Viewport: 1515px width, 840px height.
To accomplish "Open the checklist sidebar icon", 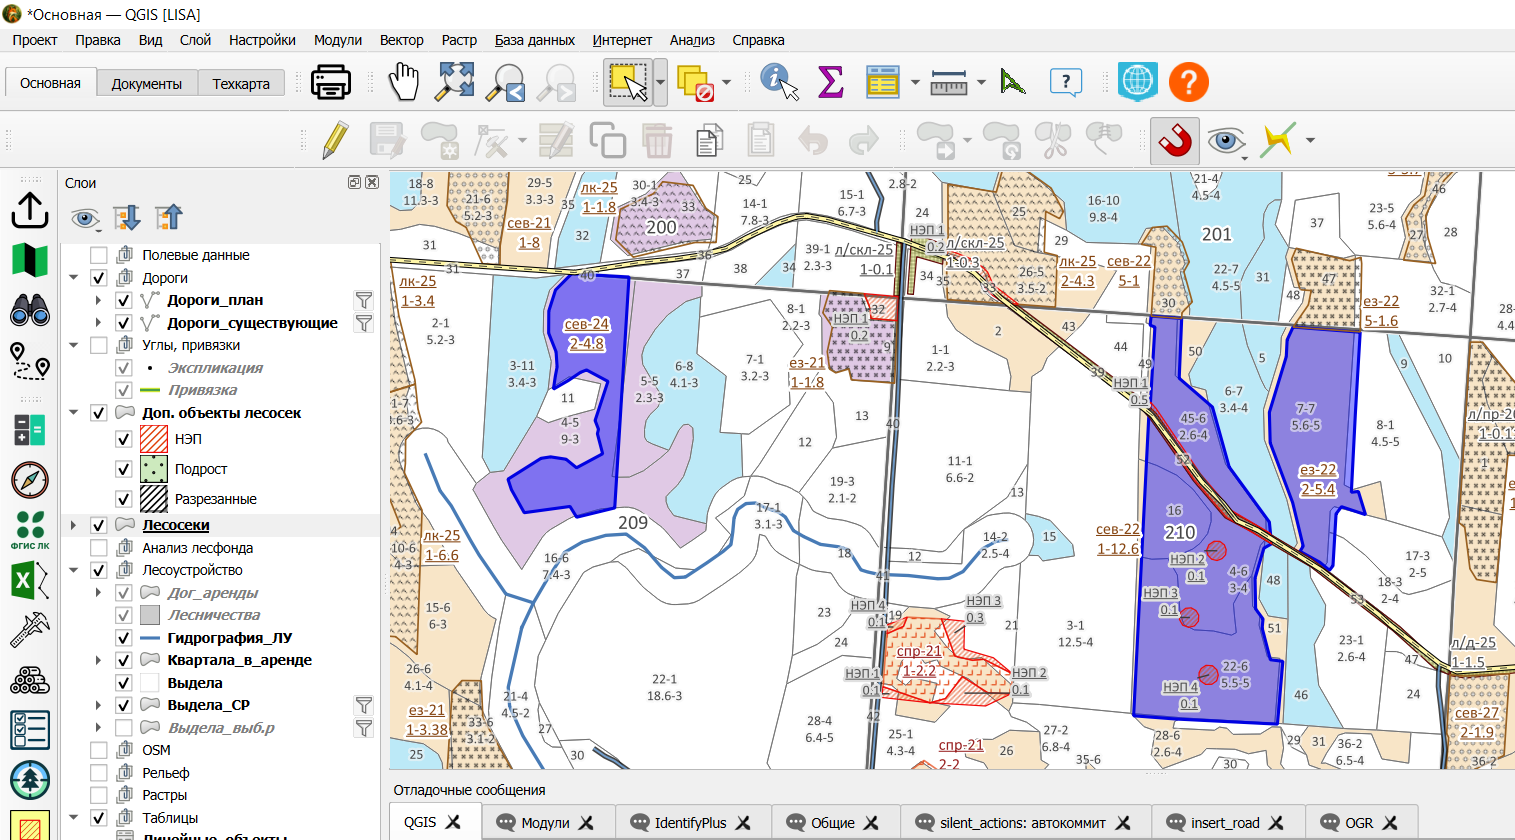I will click(30, 730).
